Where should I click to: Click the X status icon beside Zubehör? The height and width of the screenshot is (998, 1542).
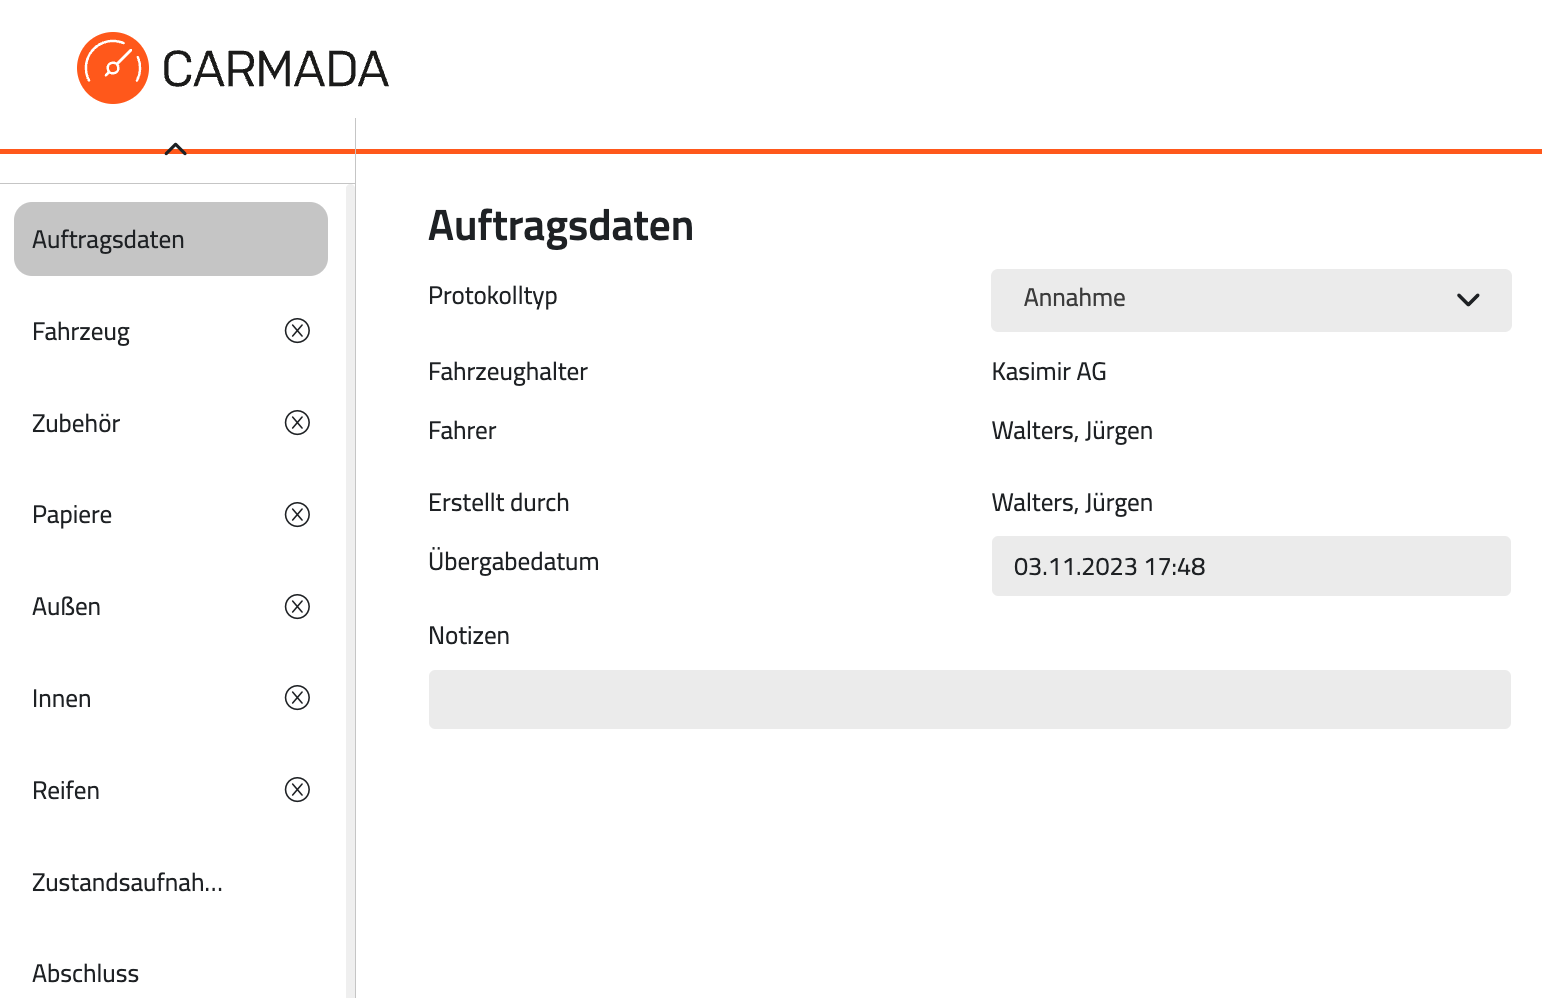coord(297,423)
